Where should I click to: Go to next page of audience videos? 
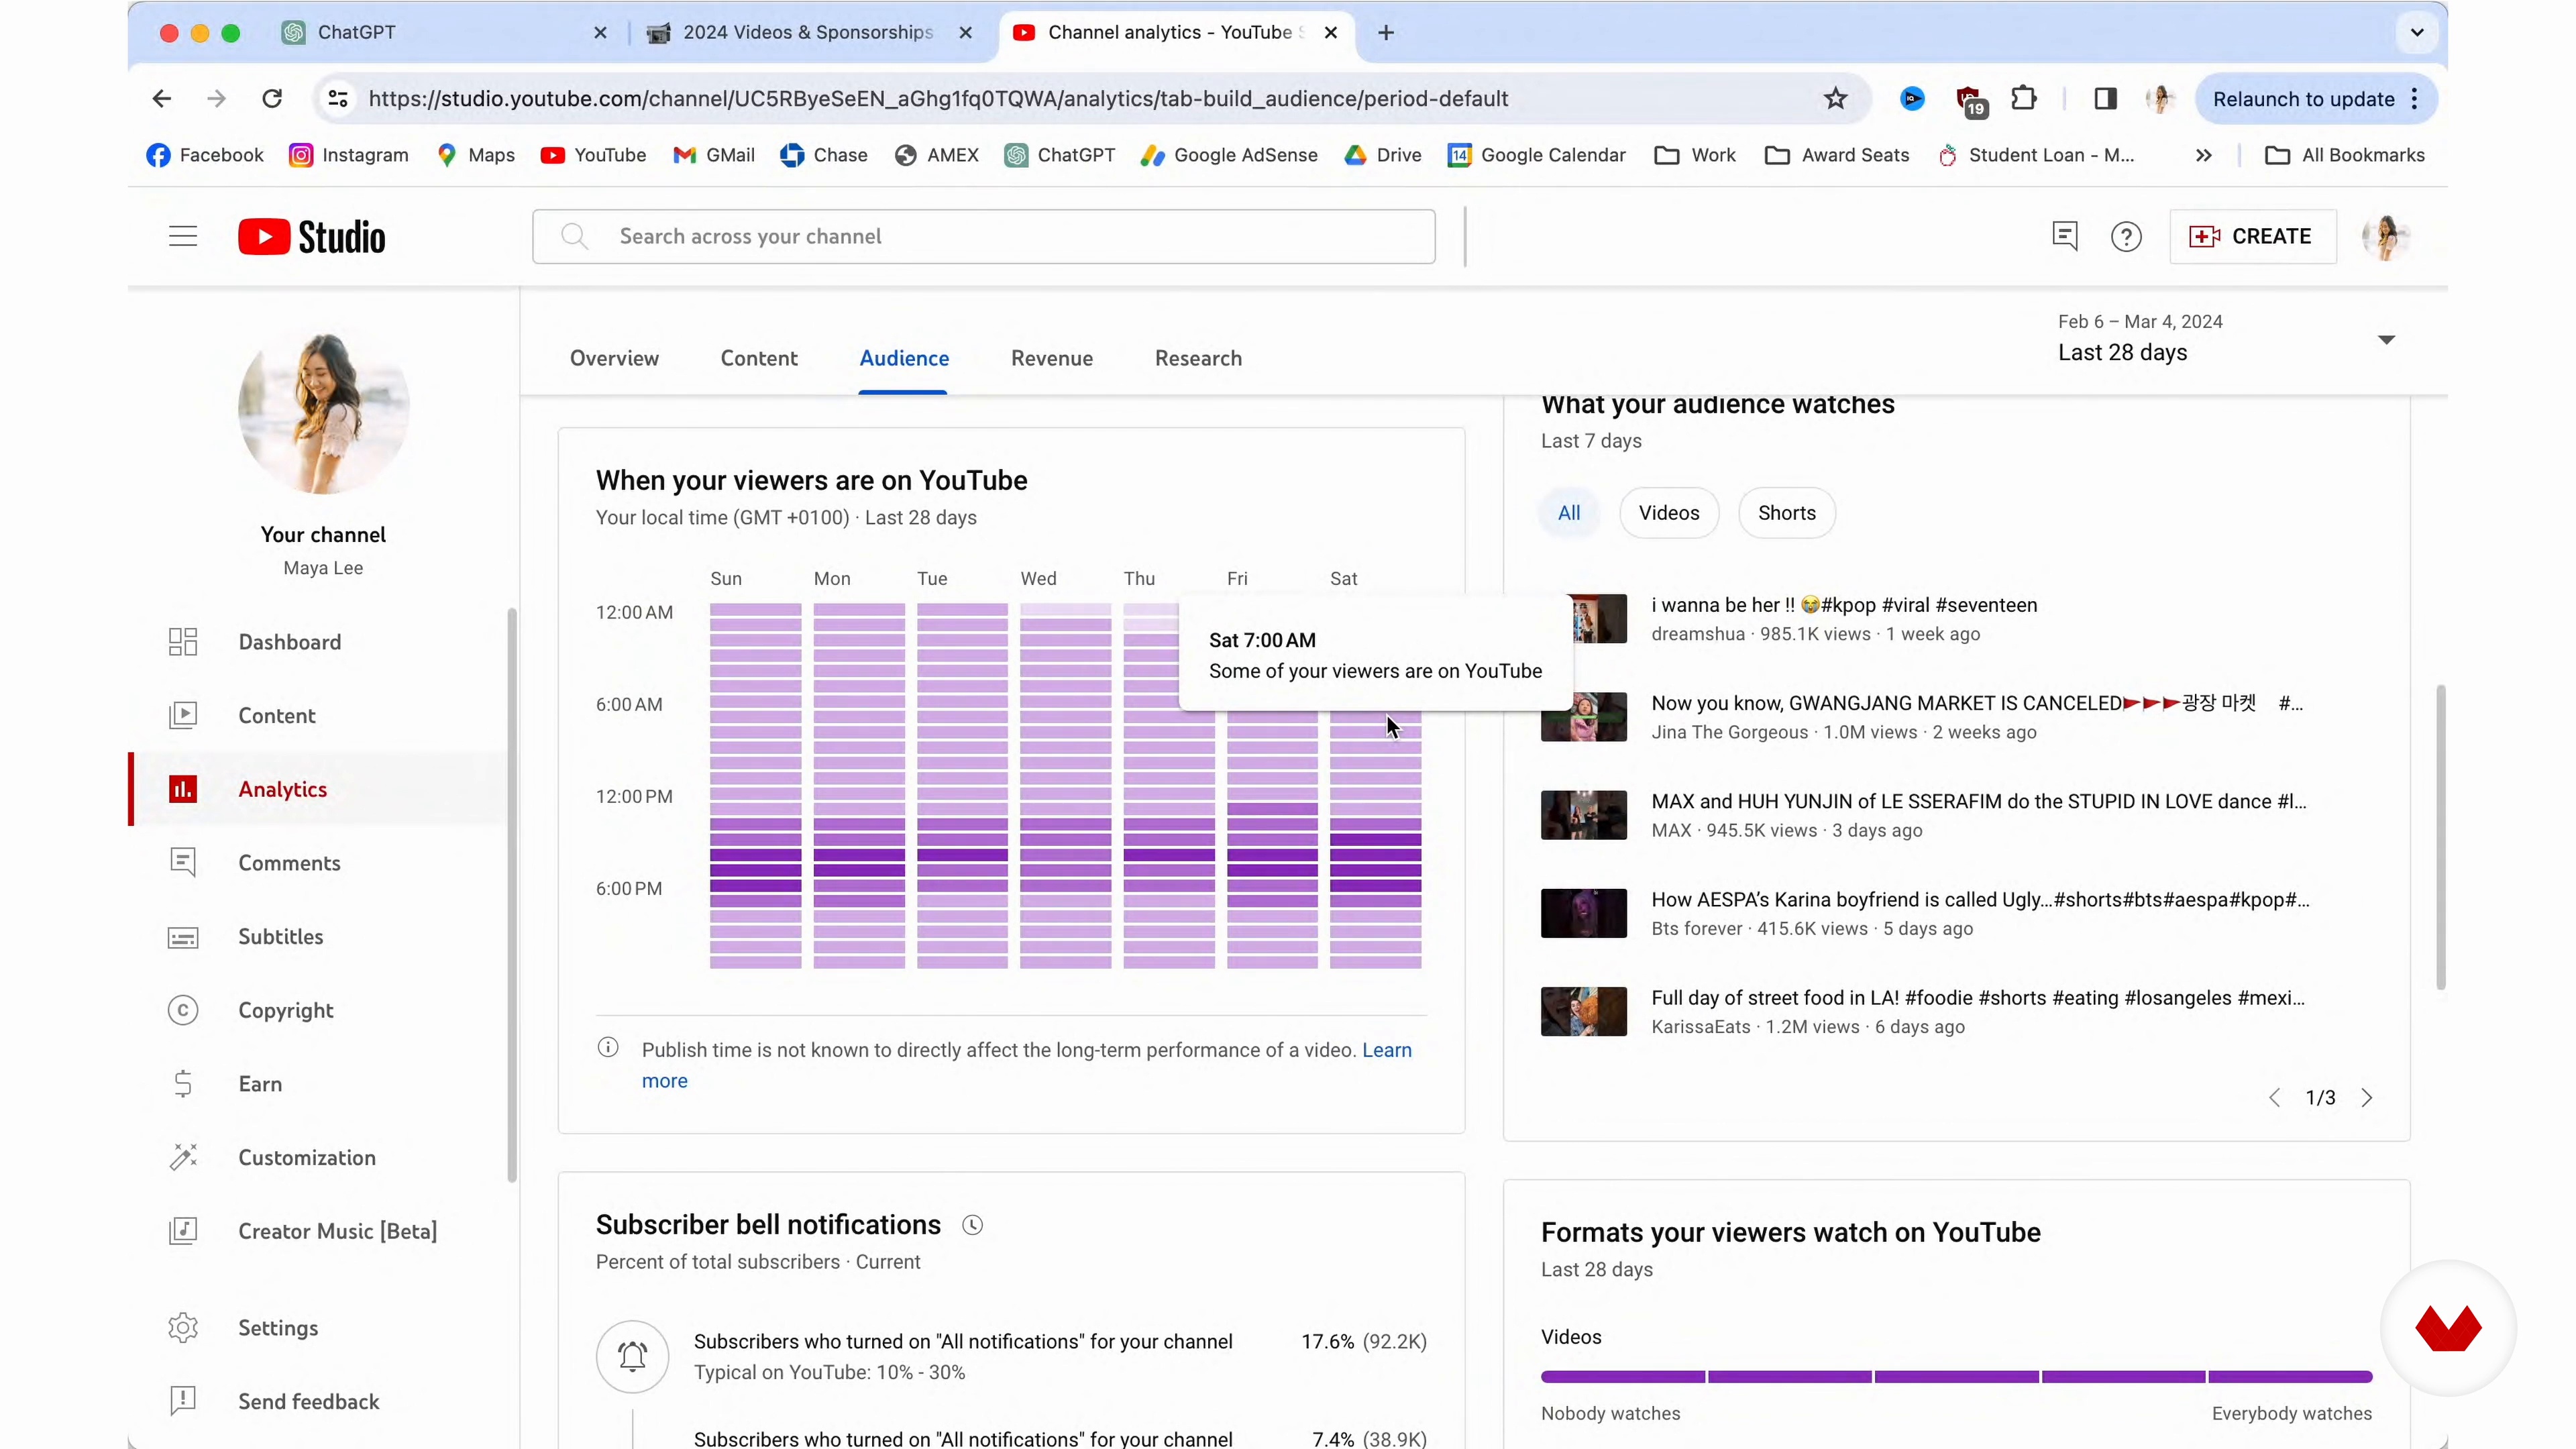click(x=2366, y=1098)
